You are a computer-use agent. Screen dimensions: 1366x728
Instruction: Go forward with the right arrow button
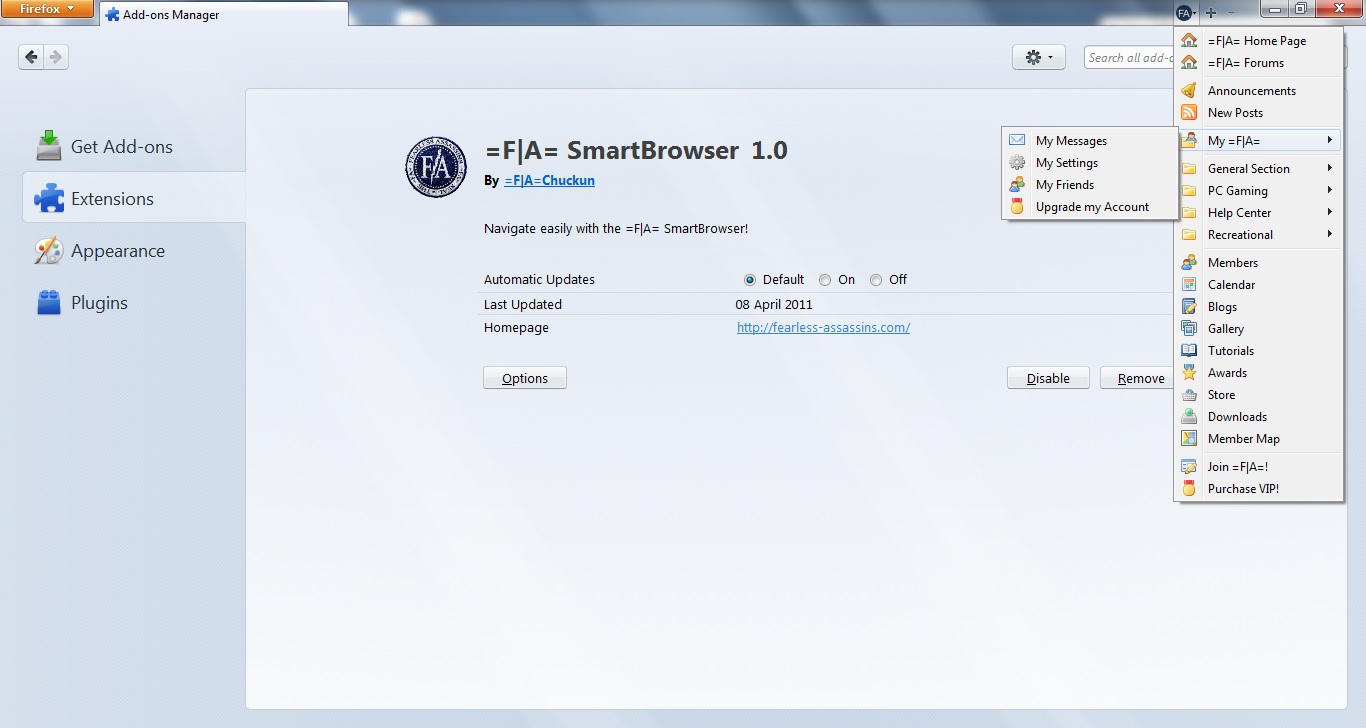coord(56,57)
